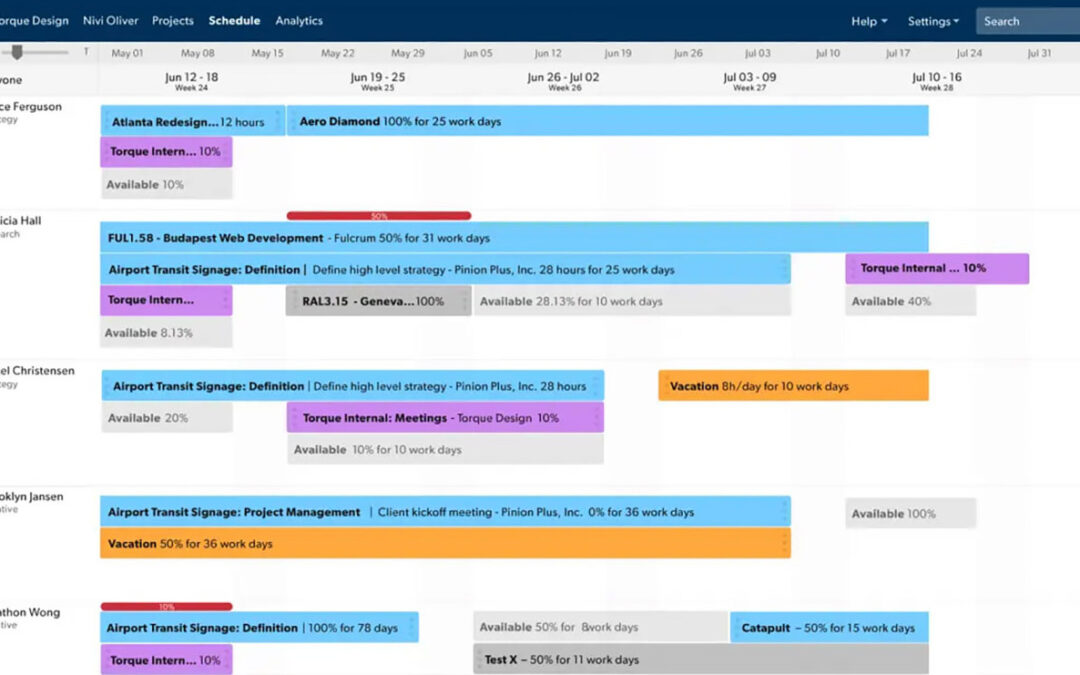
Task: Click the red 50% progress marker
Action: coord(378,214)
